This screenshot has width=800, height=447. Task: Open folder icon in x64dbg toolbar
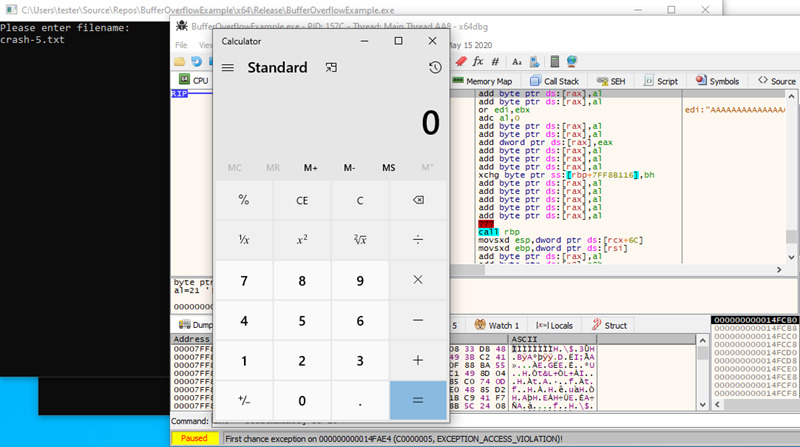(180, 62)
